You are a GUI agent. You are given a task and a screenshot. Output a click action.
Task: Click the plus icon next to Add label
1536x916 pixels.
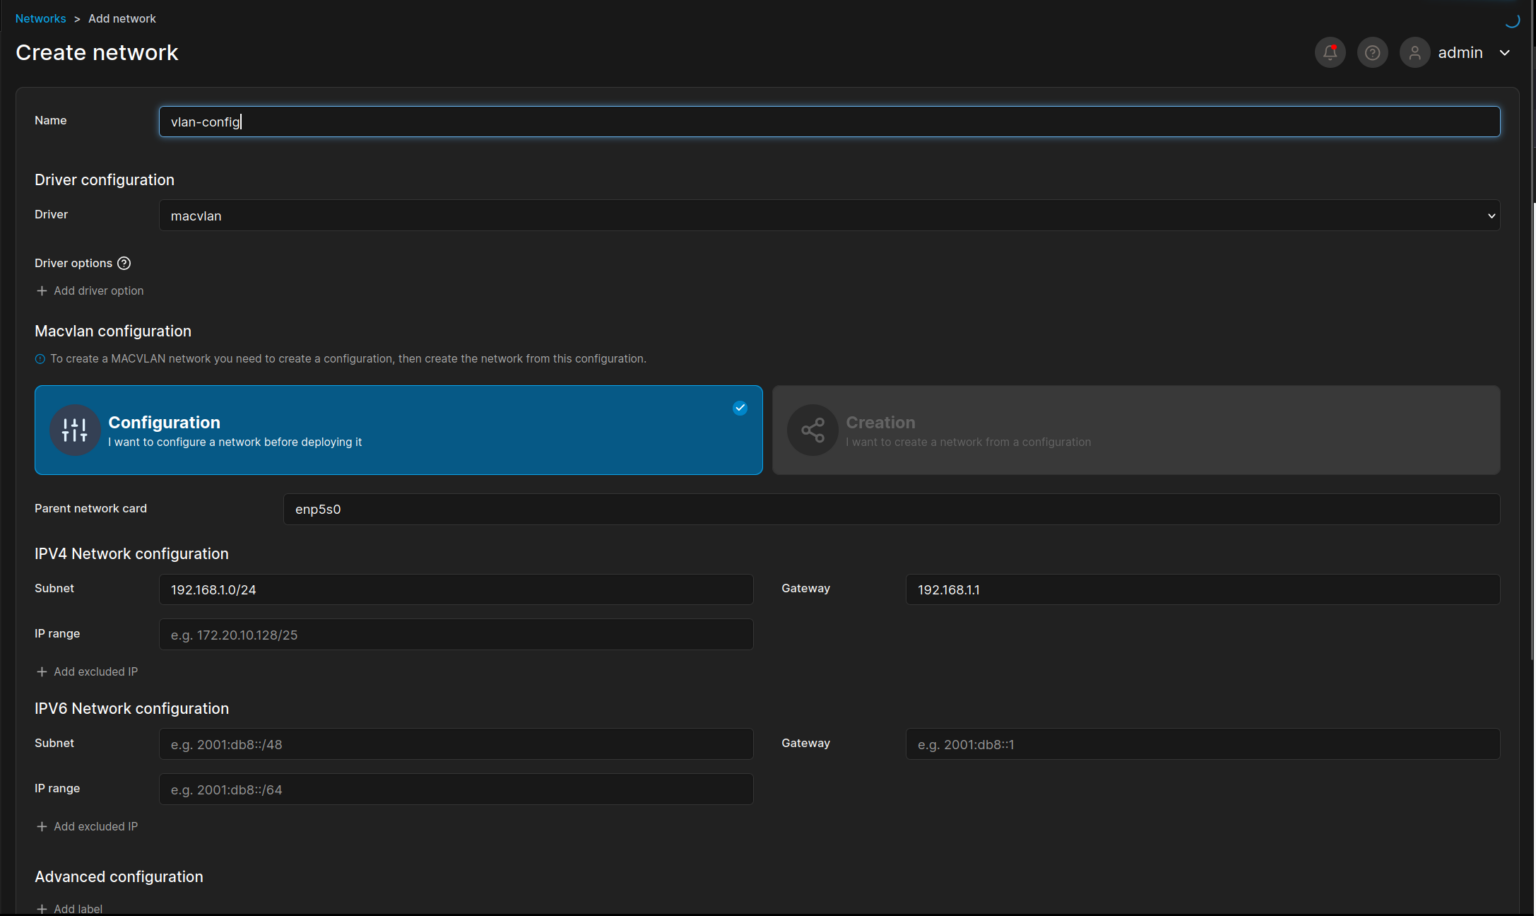coord(41,908)
